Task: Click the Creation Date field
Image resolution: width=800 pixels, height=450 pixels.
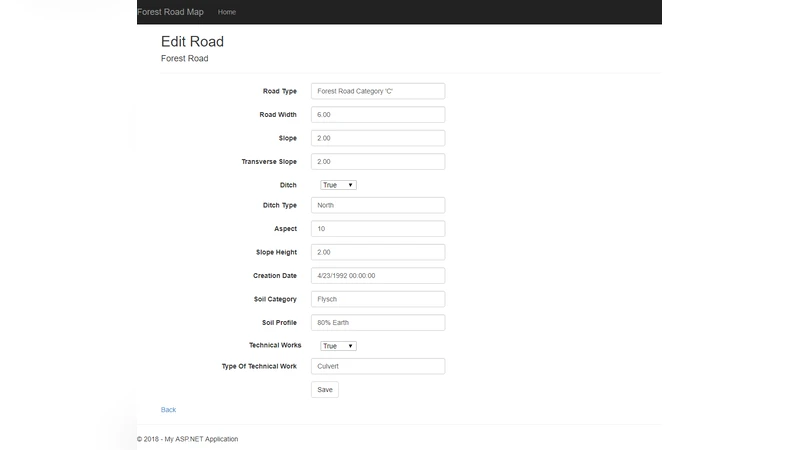Action: (x=377, y=275)
